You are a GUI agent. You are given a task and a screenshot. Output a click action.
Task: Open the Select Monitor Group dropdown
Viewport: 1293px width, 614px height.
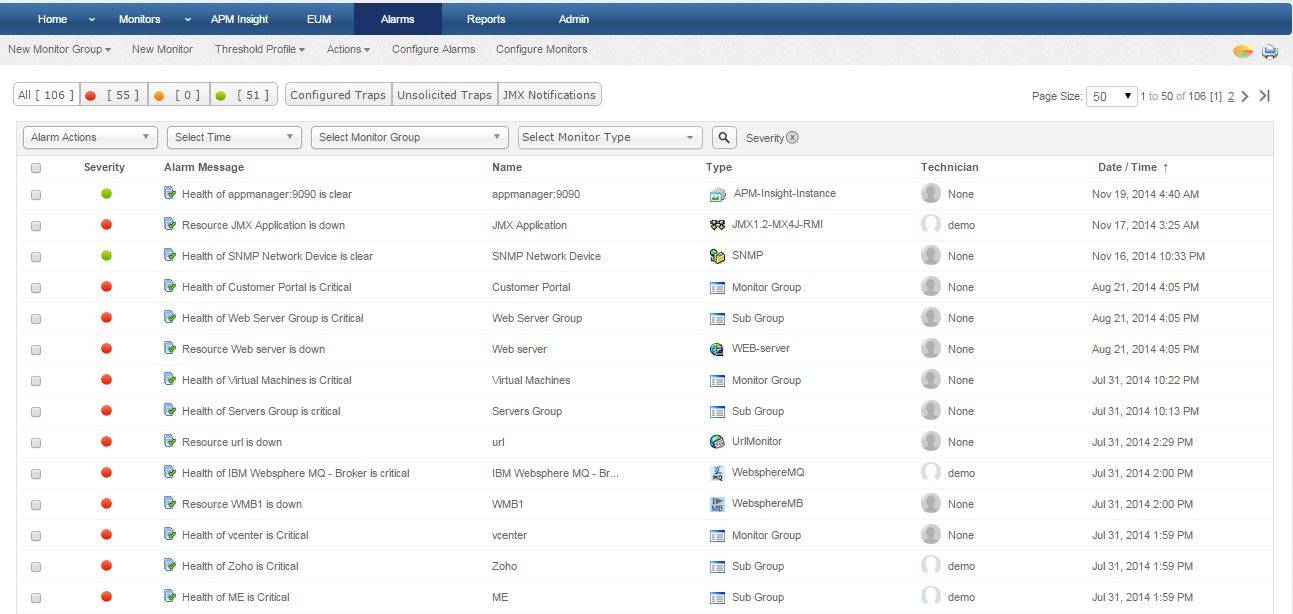[410, 137]
